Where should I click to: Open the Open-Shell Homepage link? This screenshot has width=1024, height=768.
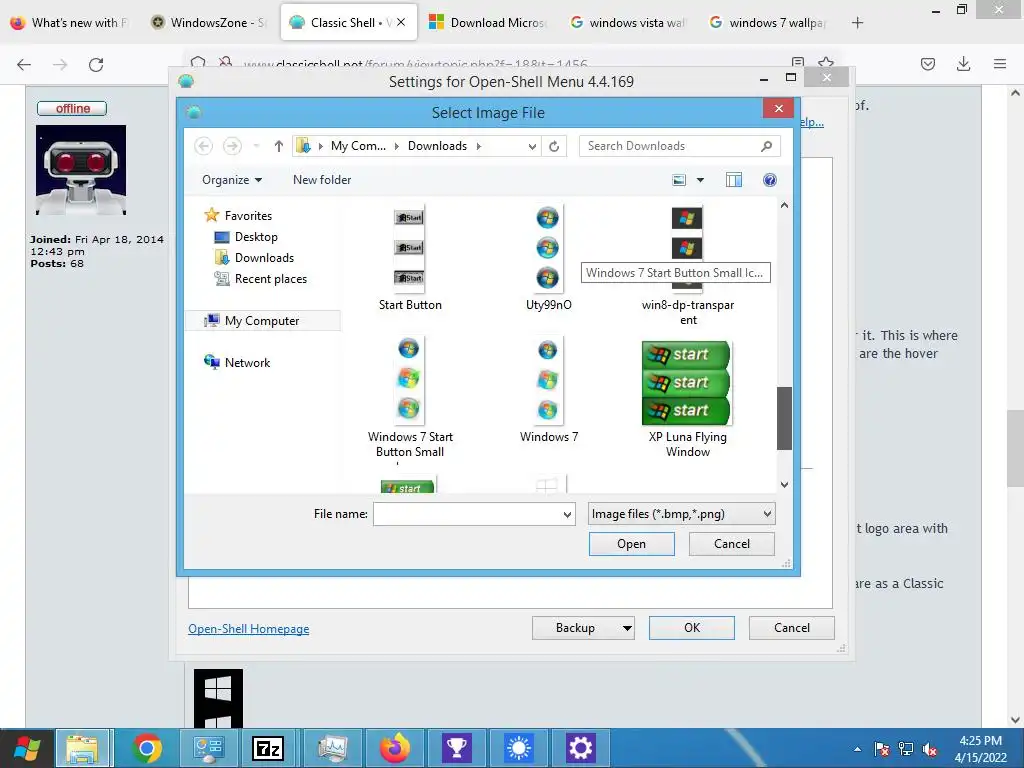[249, 629]
